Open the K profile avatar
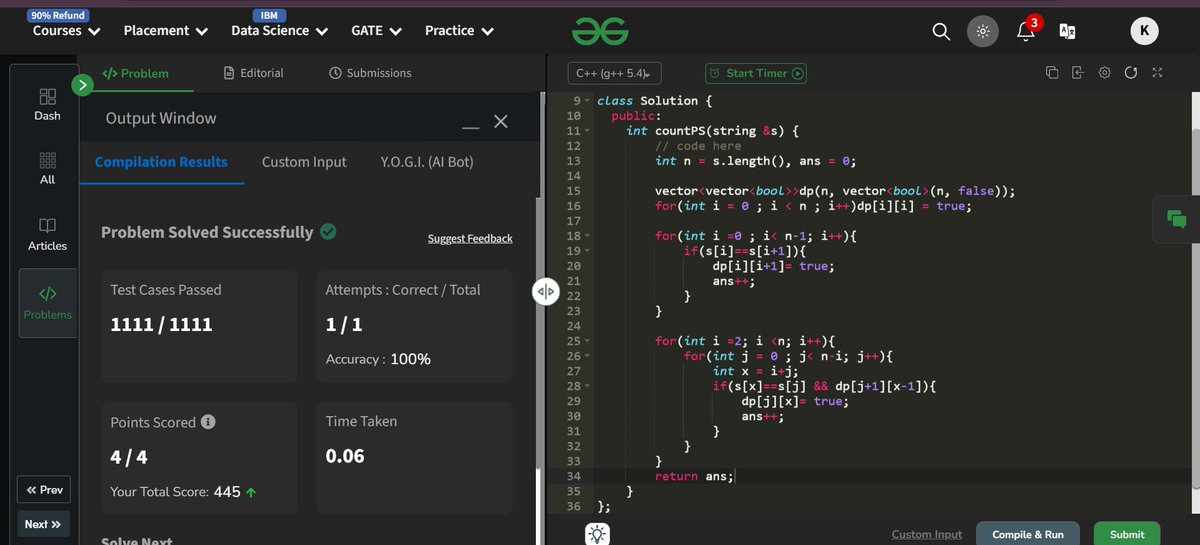1200x545 pixels. 1144,32
